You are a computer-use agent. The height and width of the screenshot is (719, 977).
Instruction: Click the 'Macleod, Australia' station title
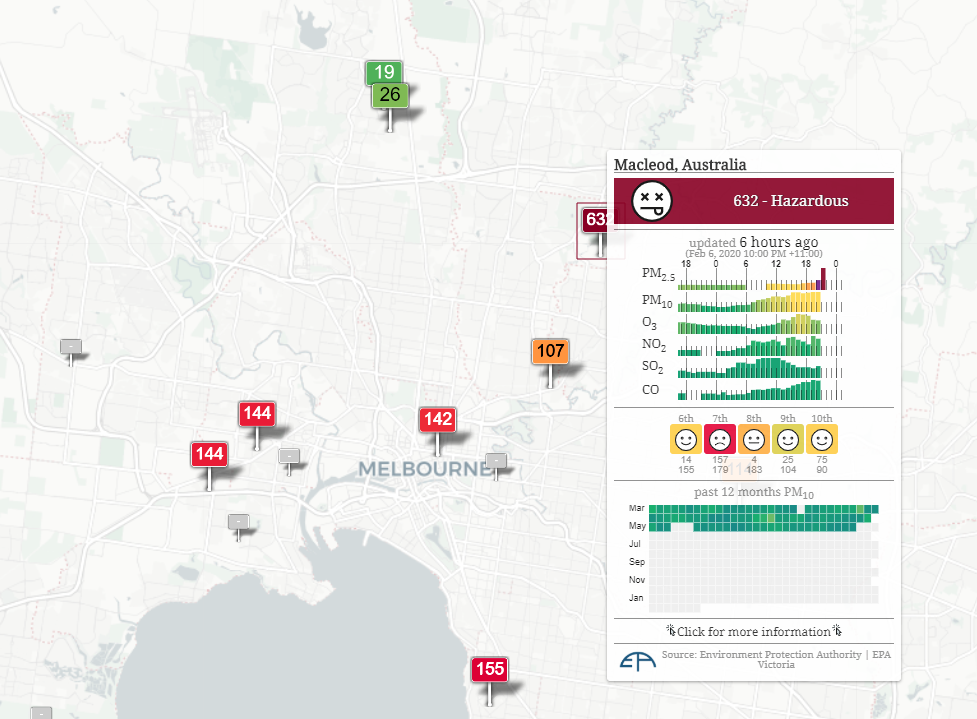[x=680, y=164]
